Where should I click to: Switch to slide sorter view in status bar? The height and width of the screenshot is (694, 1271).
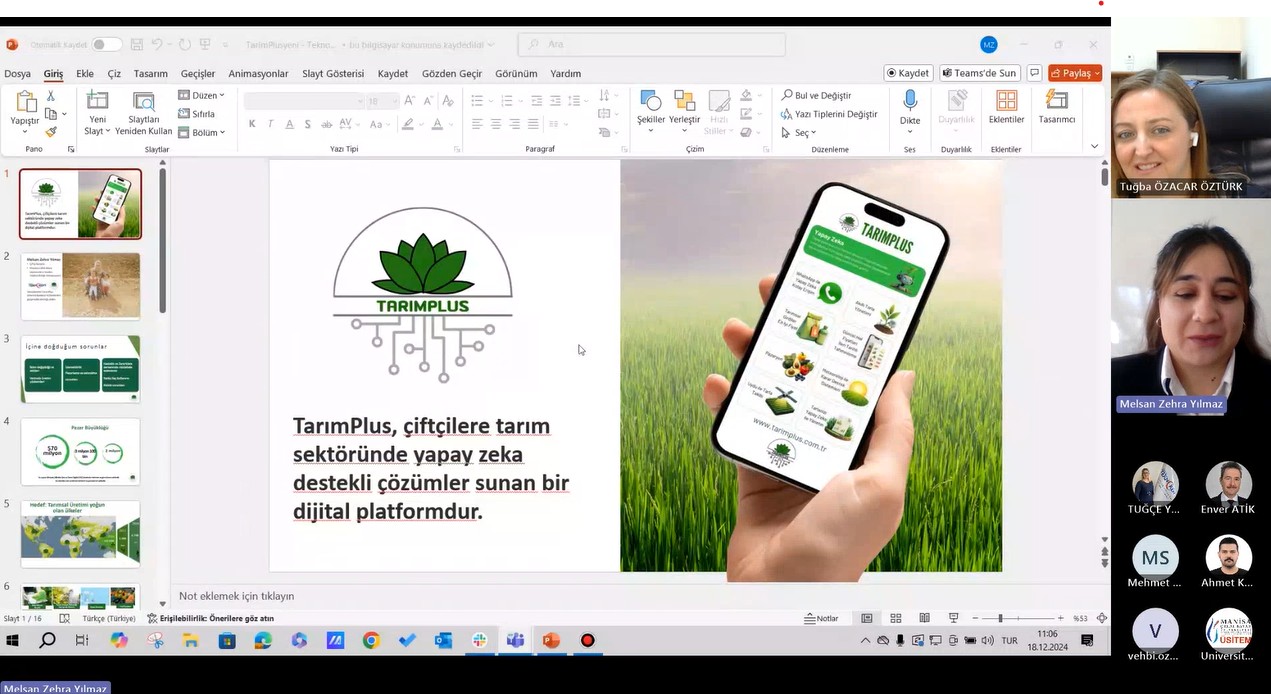click(x=896, y=618)
